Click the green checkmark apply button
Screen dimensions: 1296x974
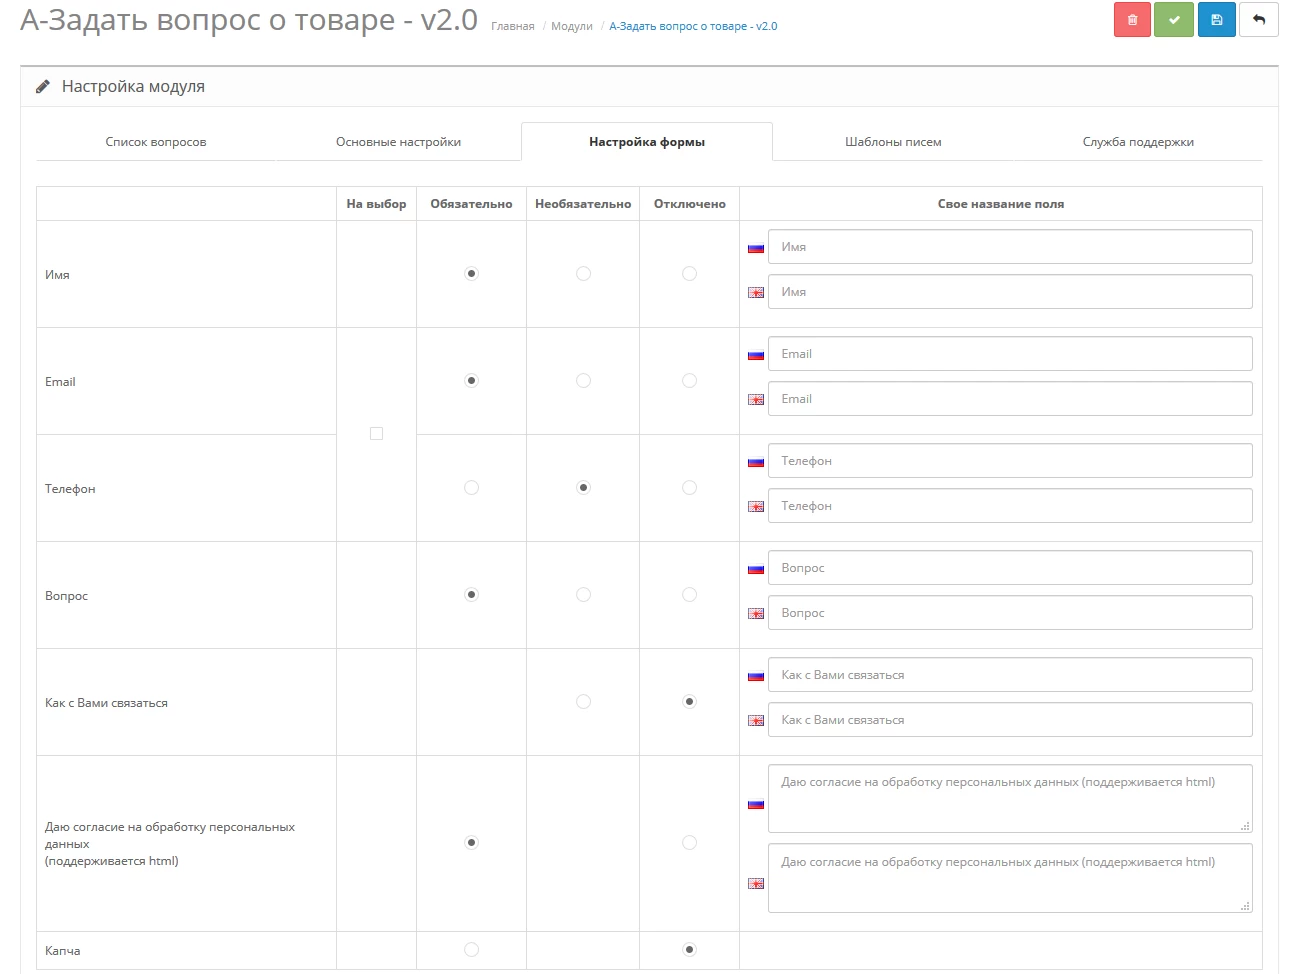[x=1174, y=20]
